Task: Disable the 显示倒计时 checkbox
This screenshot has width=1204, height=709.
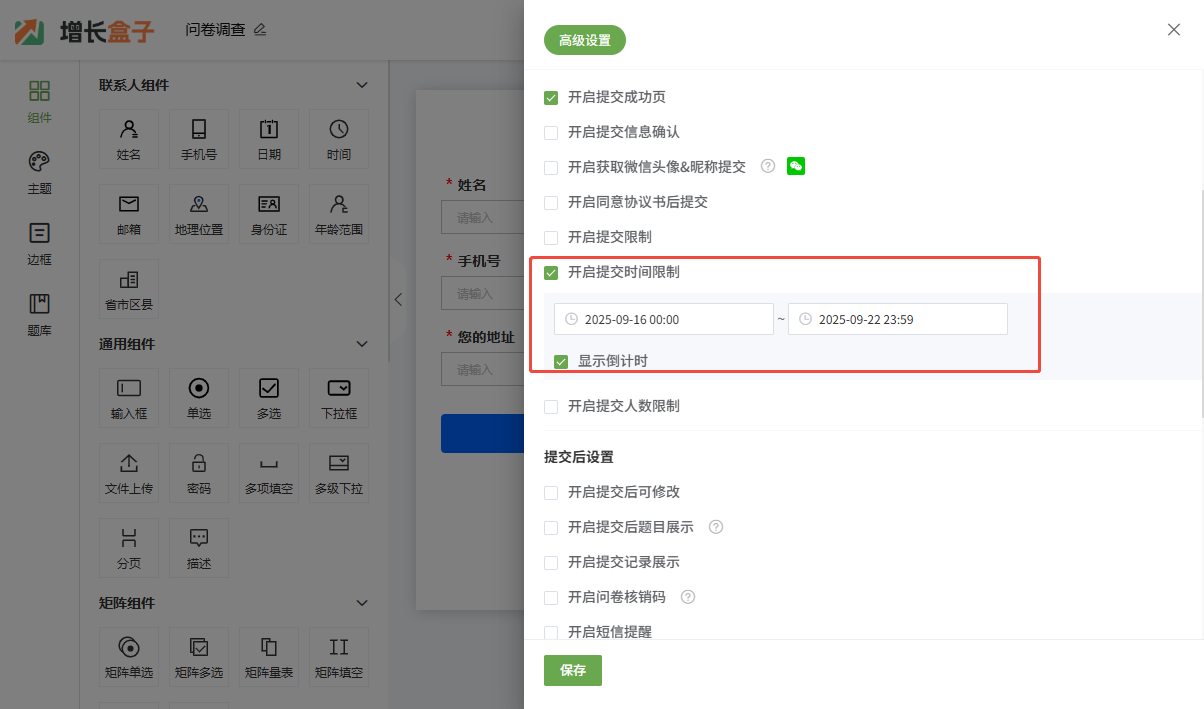Action: click(561, 361)
